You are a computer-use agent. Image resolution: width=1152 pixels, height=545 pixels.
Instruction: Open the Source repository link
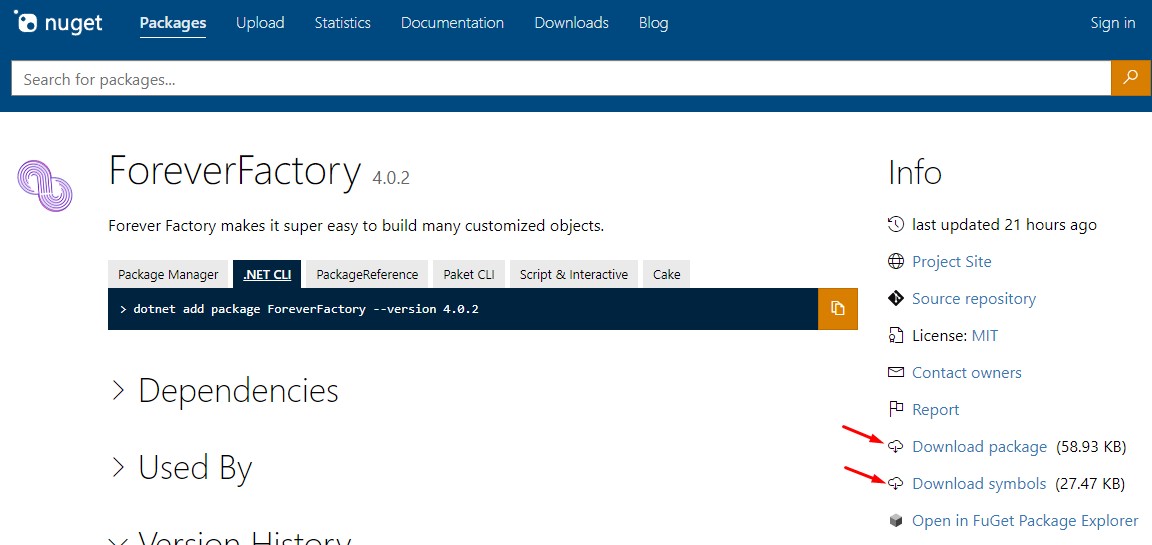pyautogui.click(x=973, y=298)
